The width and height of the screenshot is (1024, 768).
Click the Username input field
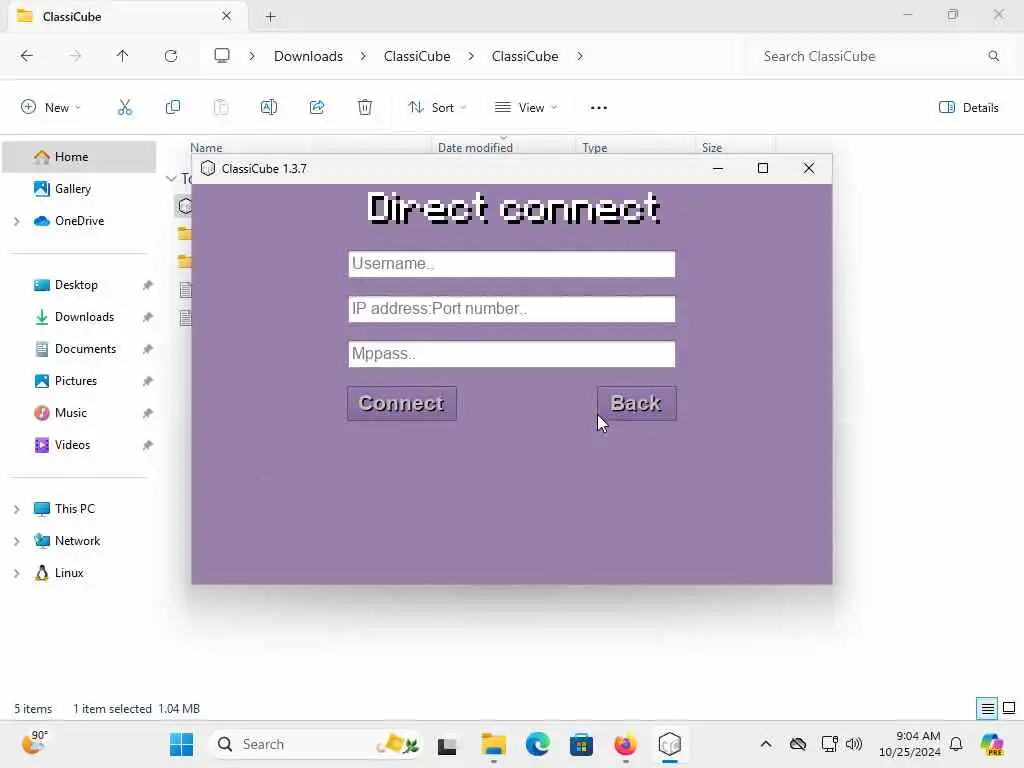click(x=511, y=264)
